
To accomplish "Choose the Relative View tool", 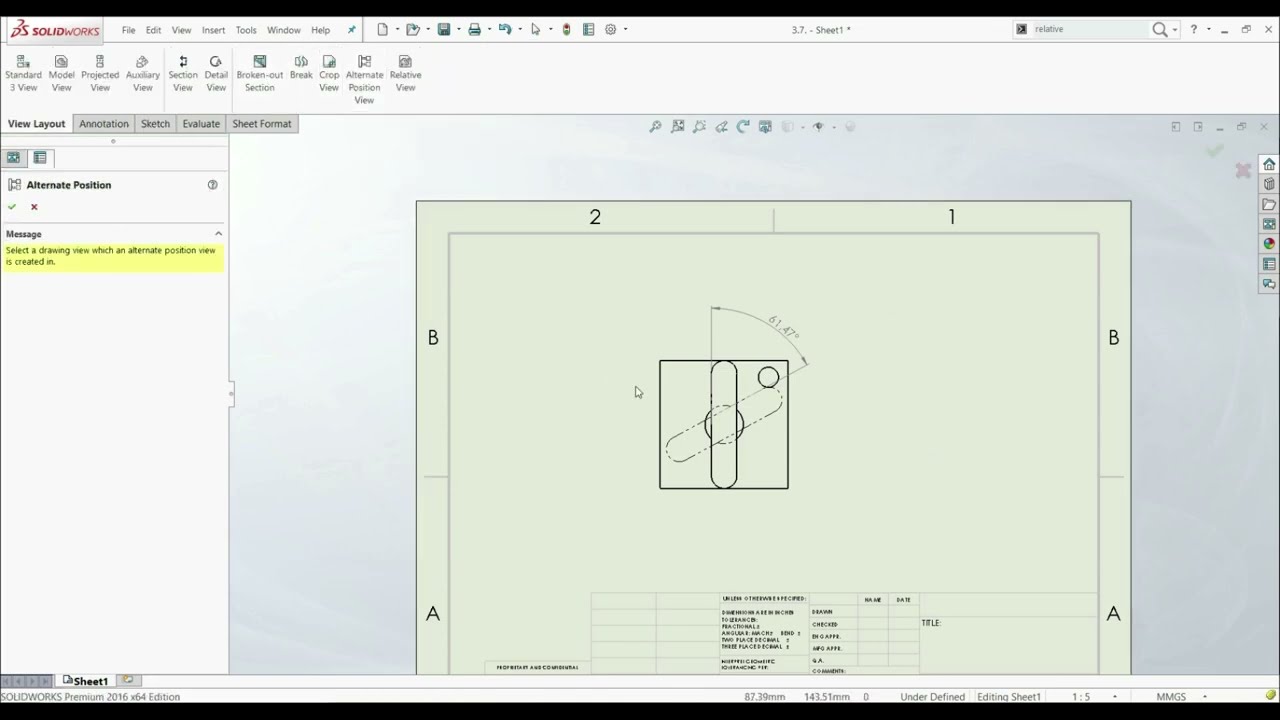I will coord(405,74).
